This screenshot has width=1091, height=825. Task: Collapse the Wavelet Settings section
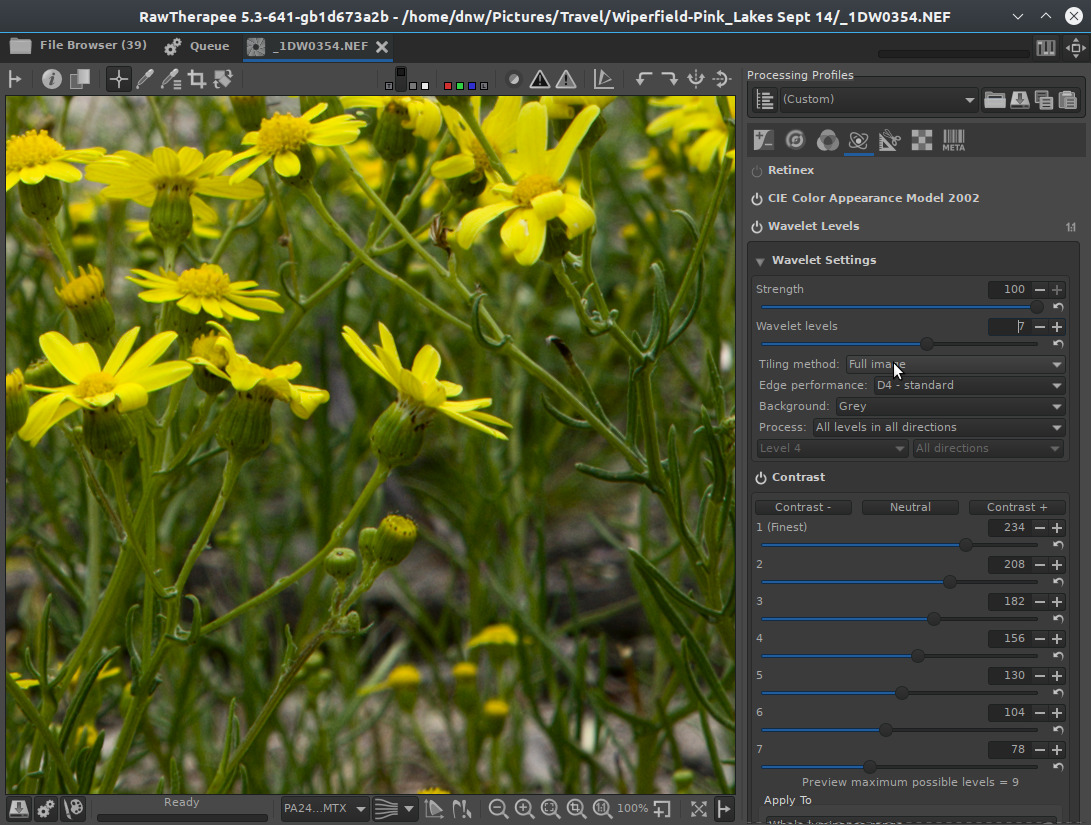761,261
